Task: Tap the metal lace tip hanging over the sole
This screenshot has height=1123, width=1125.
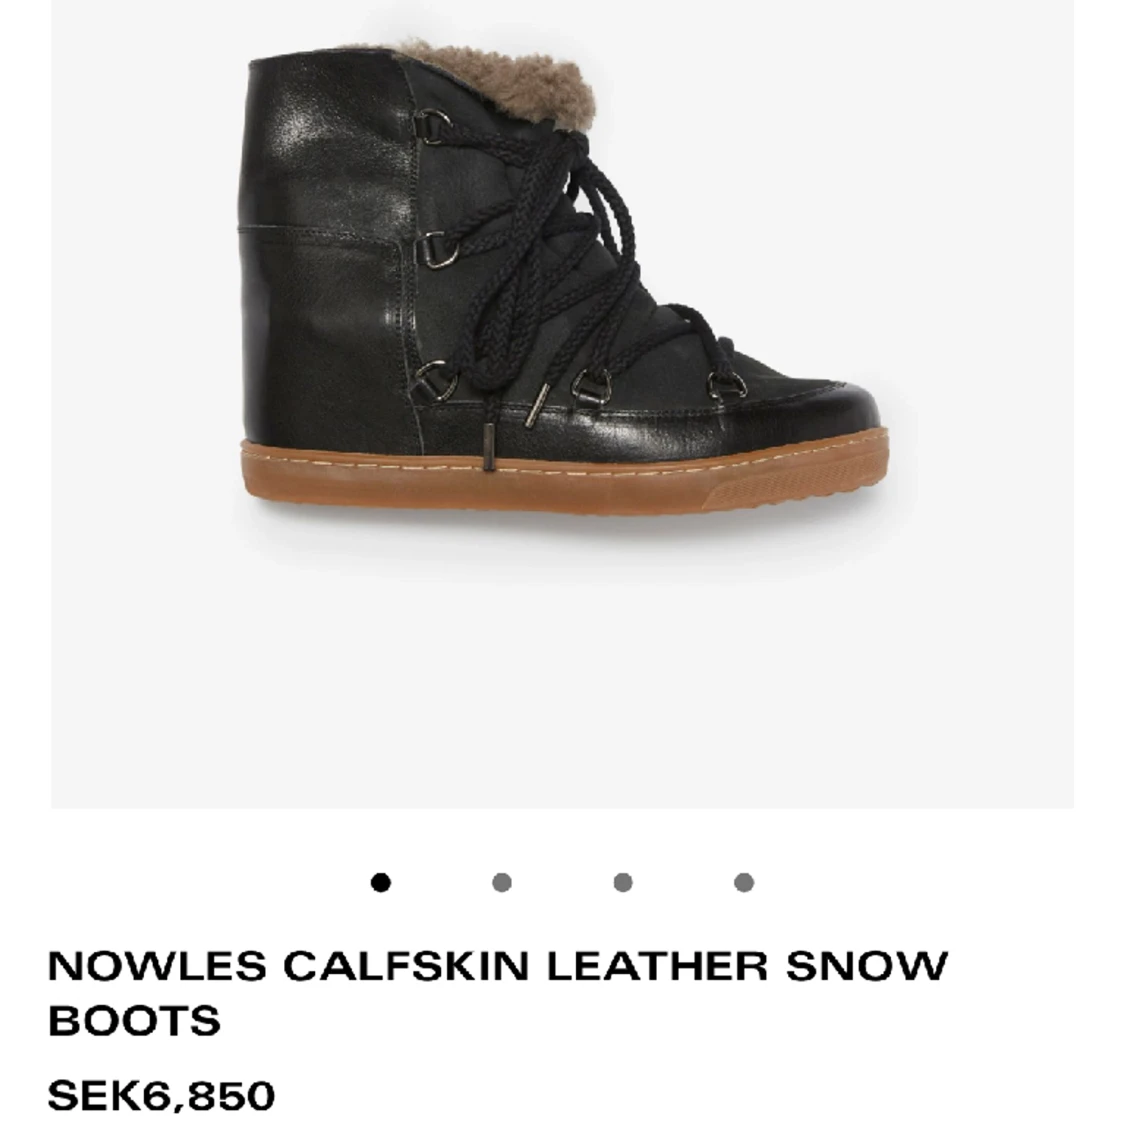Action: [489, 446]
